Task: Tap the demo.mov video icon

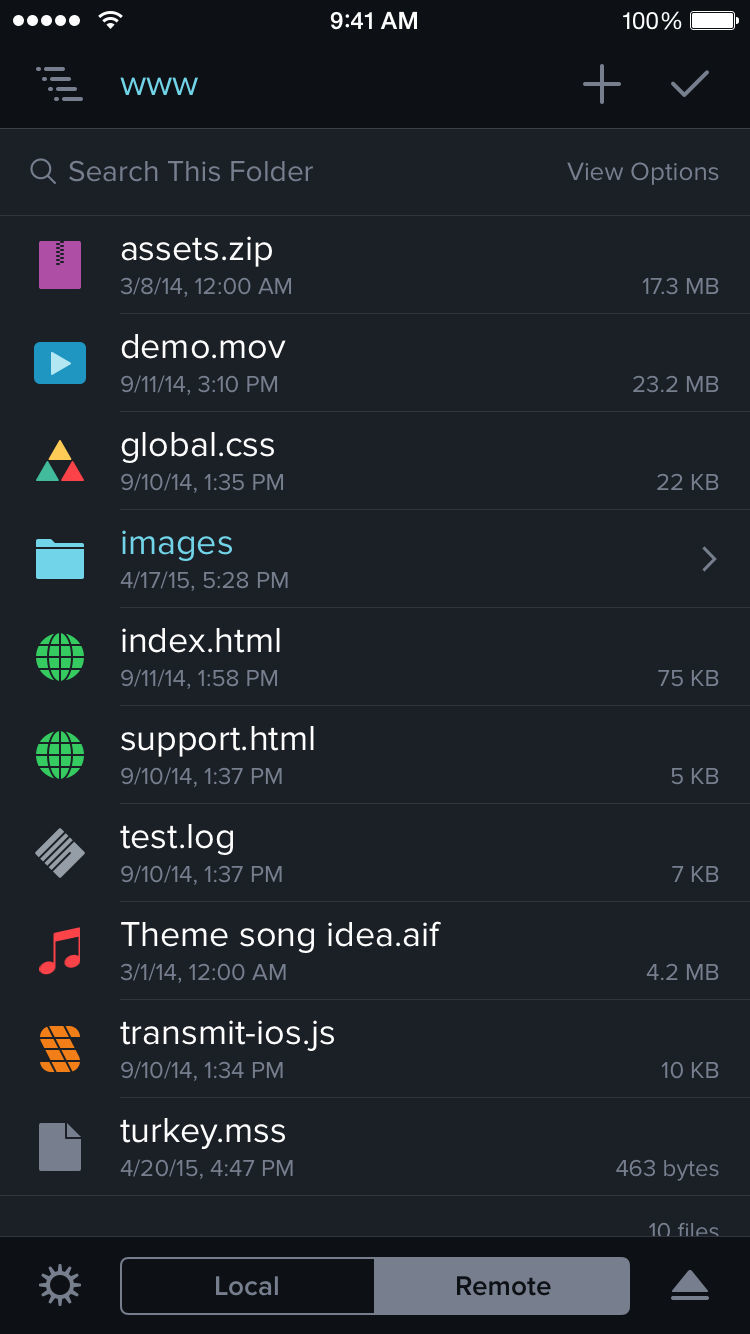Action: click(x=60, y=363)
